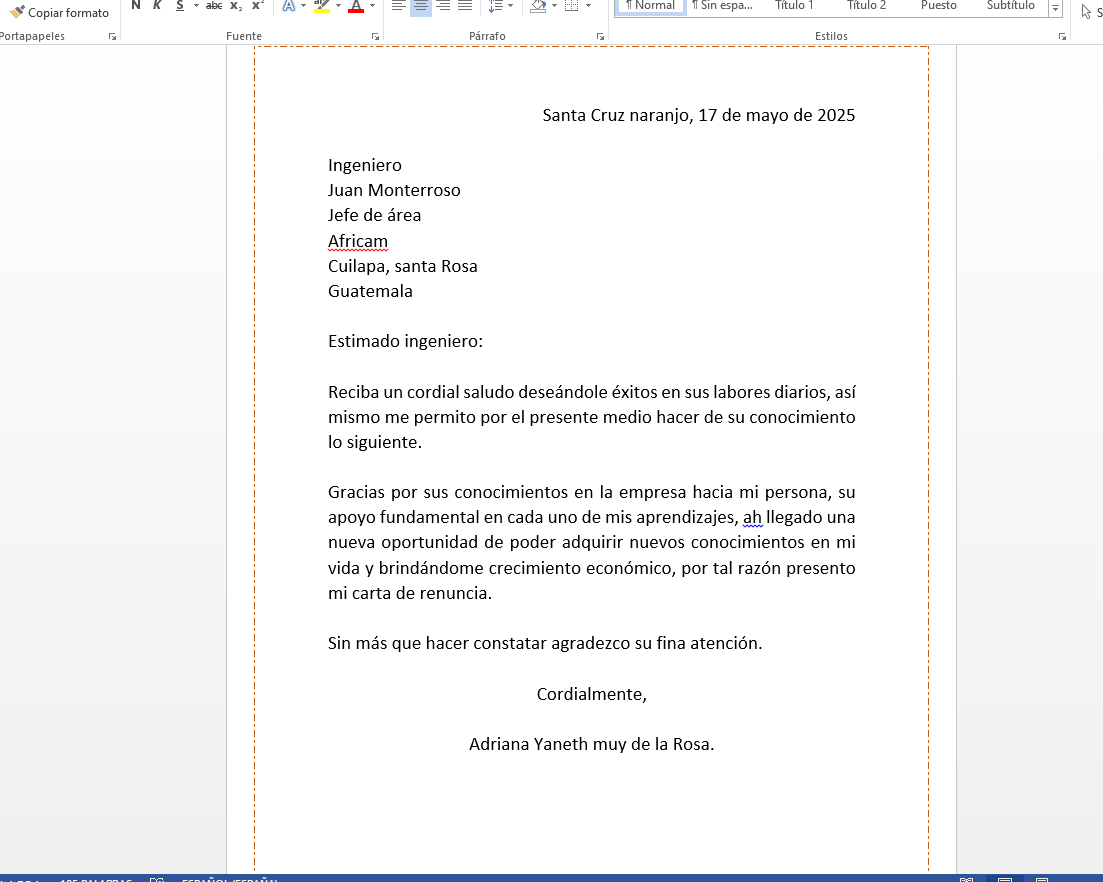Open the shading color dropdown arrow

554,6
